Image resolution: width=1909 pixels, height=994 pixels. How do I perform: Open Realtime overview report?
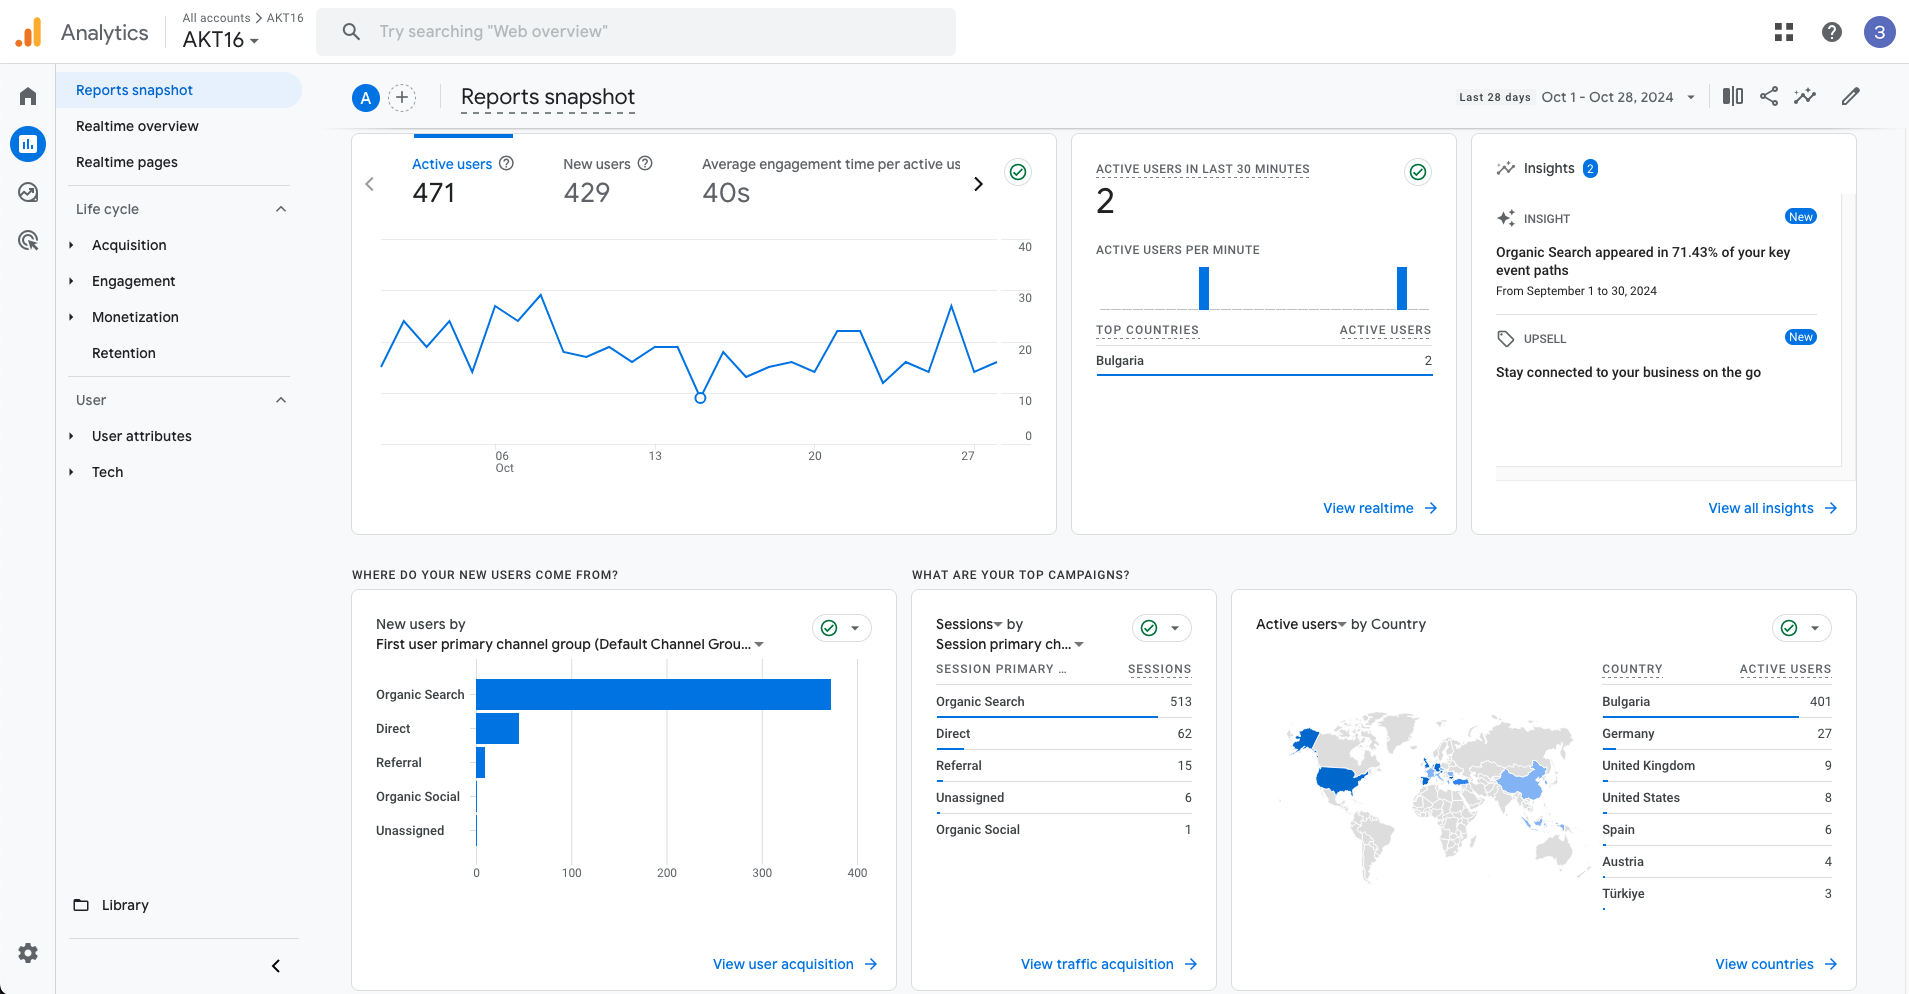click(137, 126)
